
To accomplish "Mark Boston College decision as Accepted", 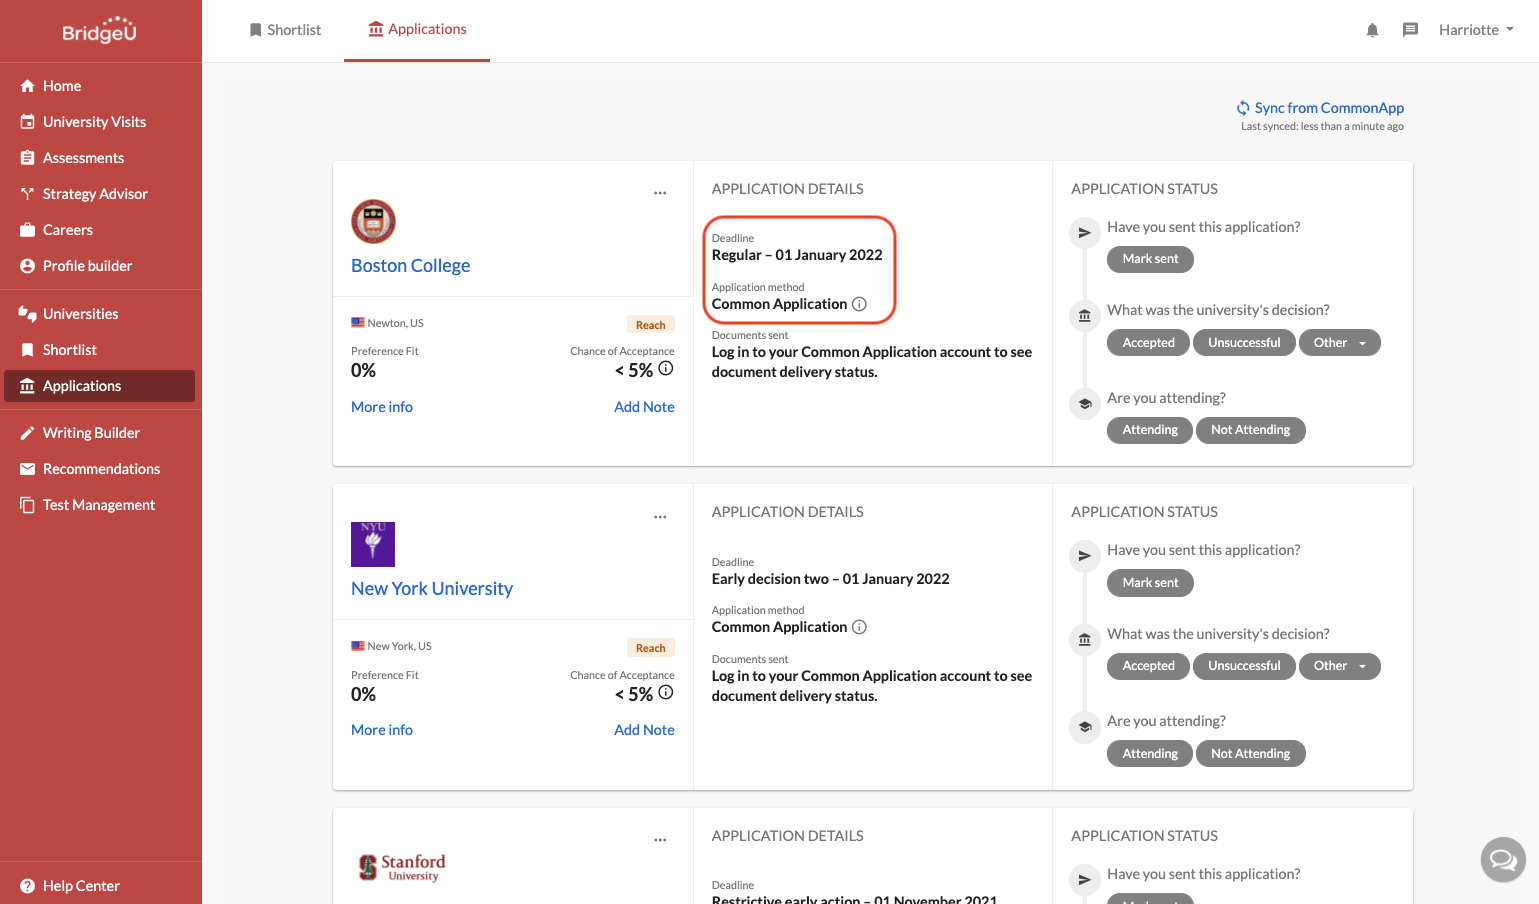I will 1148,343.
